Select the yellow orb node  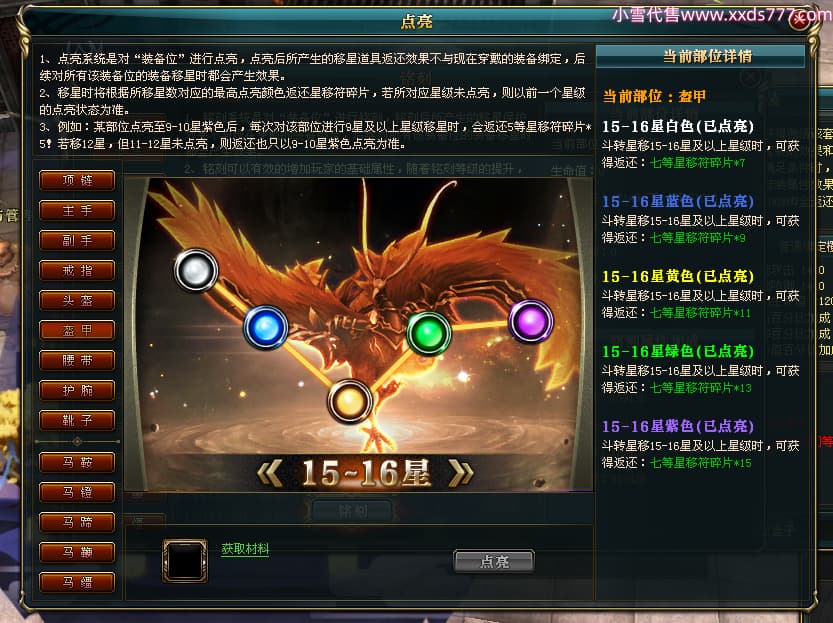350,401
